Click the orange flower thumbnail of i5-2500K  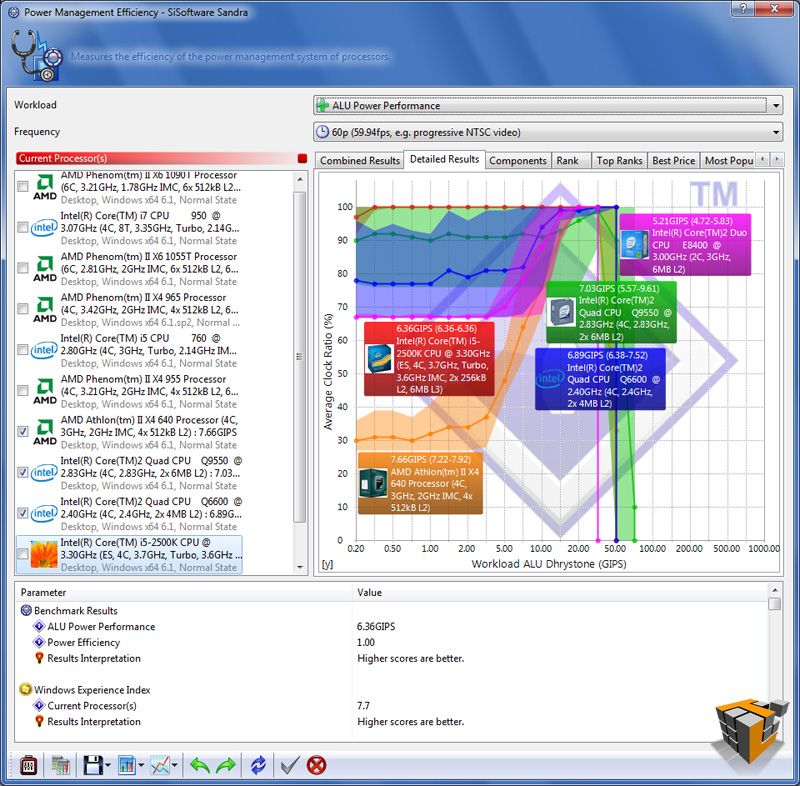click(x=44, y=554)
